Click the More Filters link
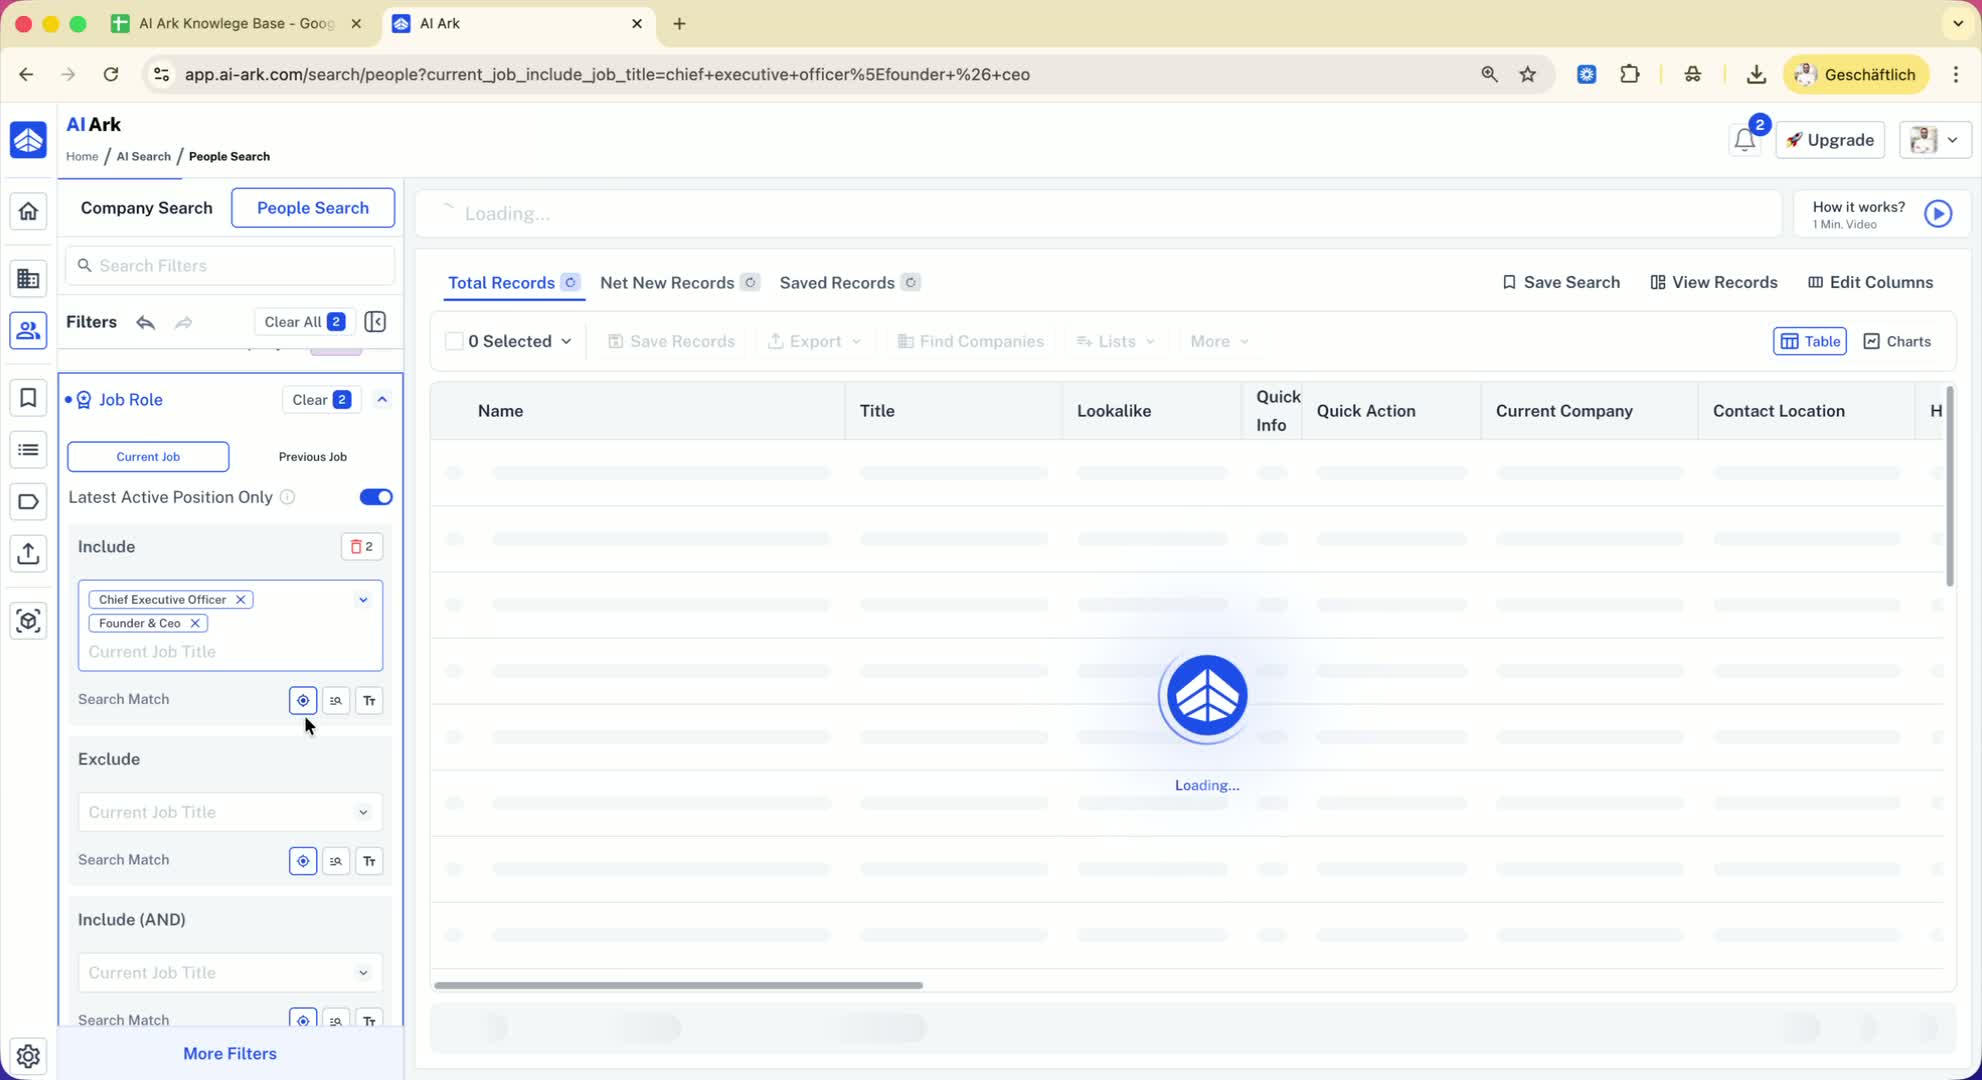 (x=229, y=1053)
